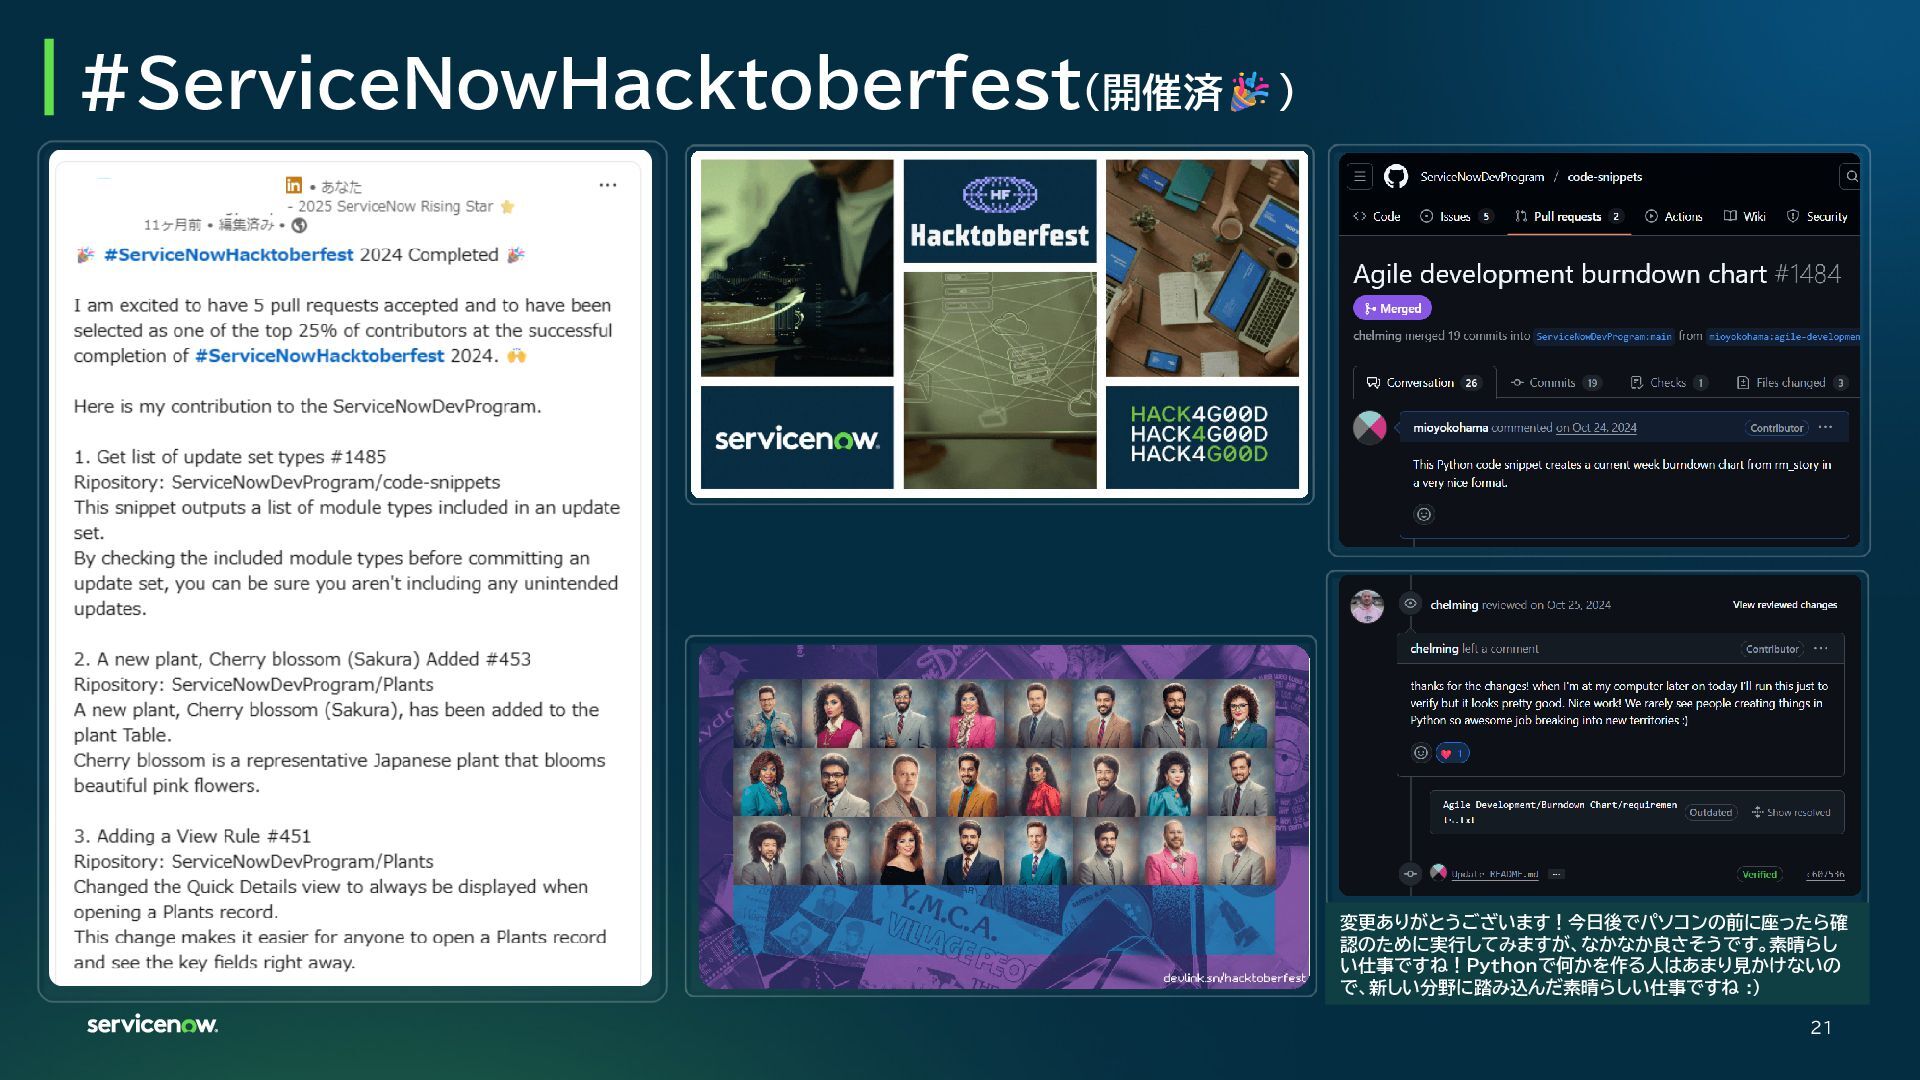Toggle the heart reaction on chelming's comment

click(1452, 753)
